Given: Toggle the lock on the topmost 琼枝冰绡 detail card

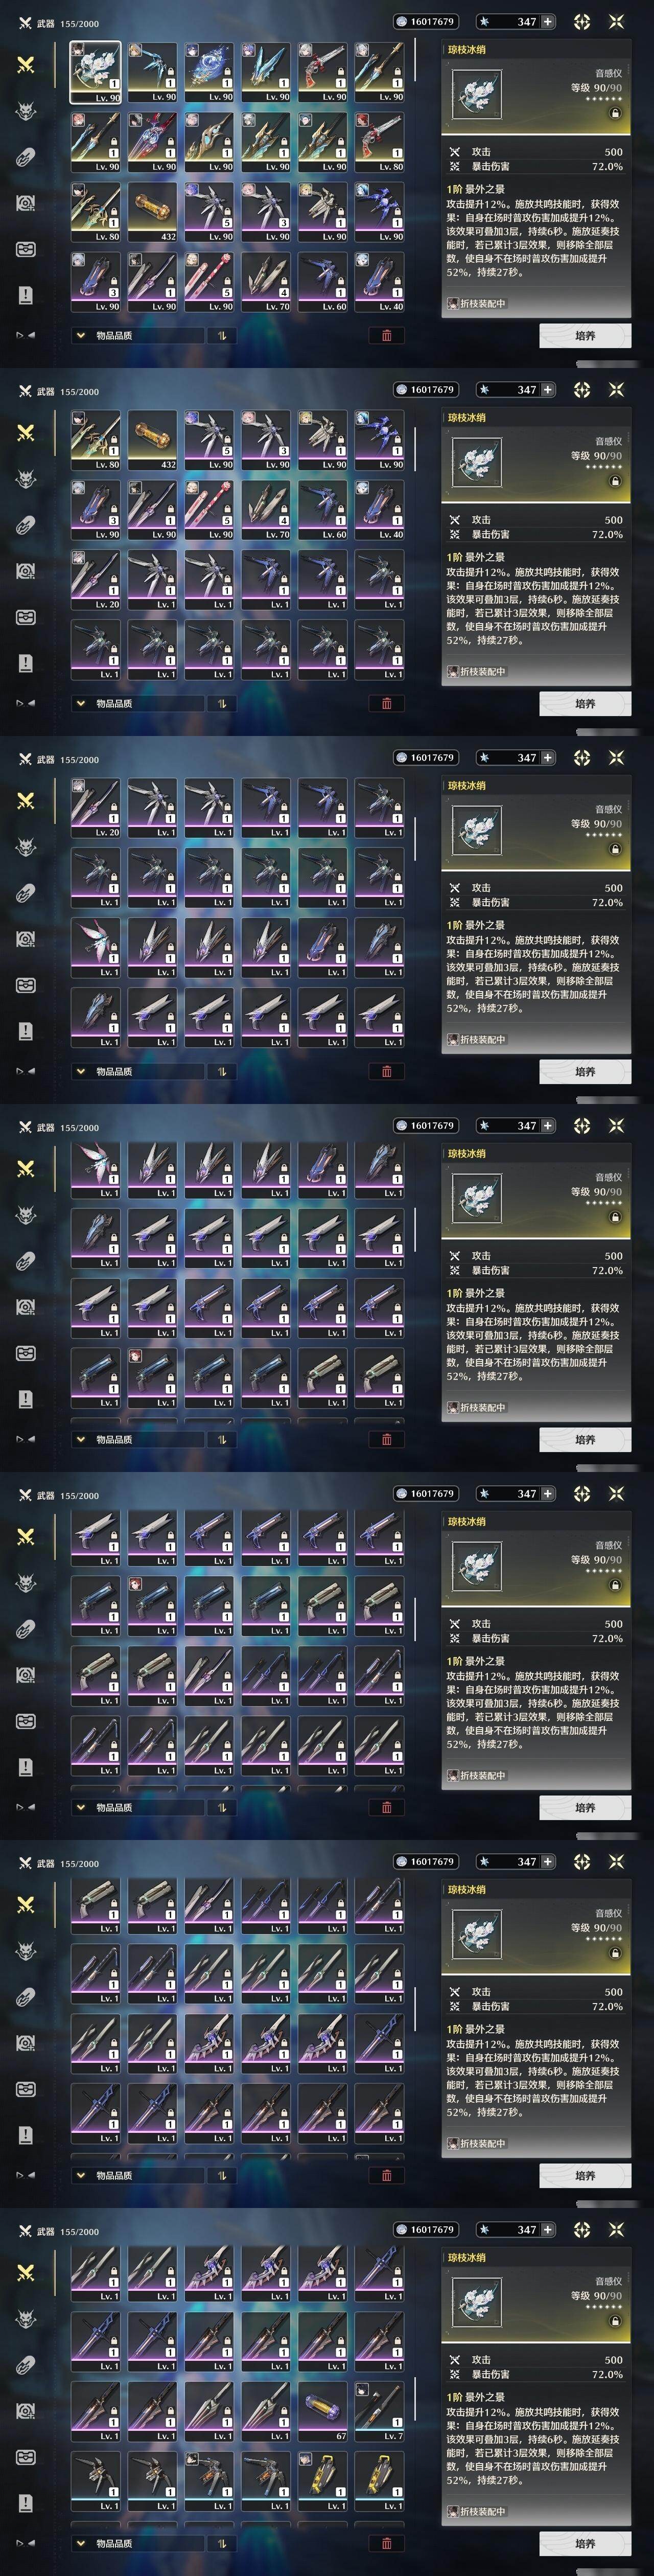Looking at the screenshot, I should (x=614, y=113).
